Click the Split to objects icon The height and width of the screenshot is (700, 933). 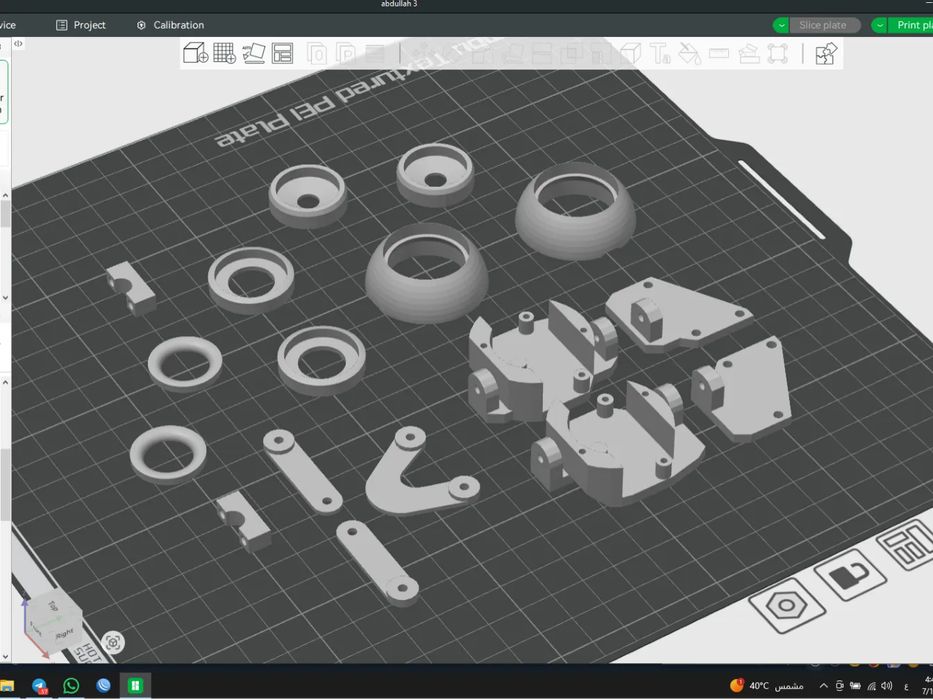pos(318,54)
